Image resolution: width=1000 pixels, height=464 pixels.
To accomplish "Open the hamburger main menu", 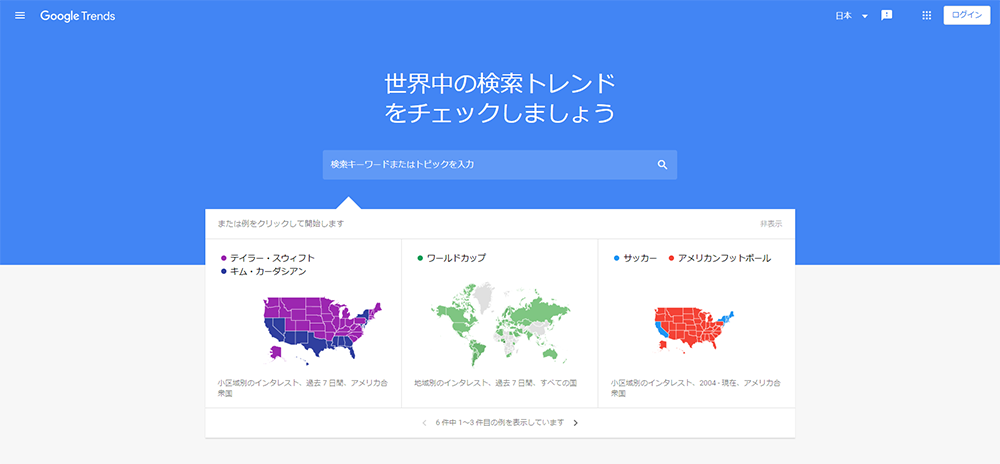I will (20, 16).
